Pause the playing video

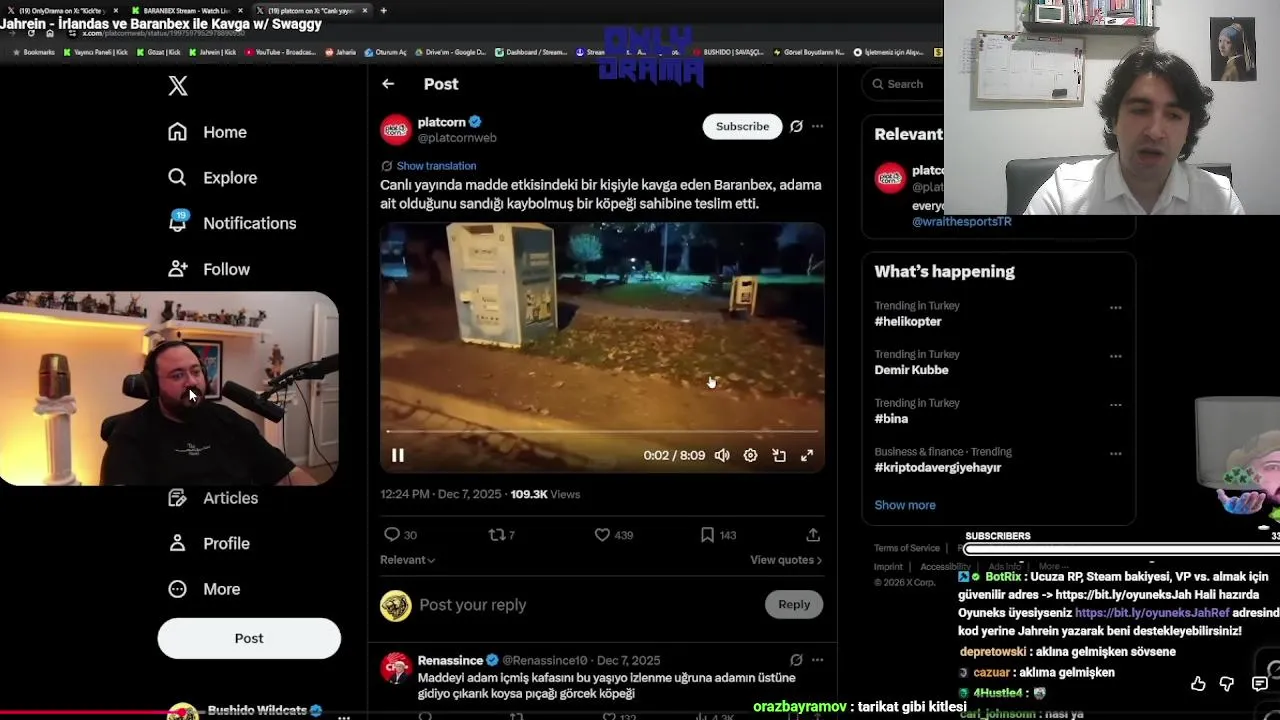[398, 455]
